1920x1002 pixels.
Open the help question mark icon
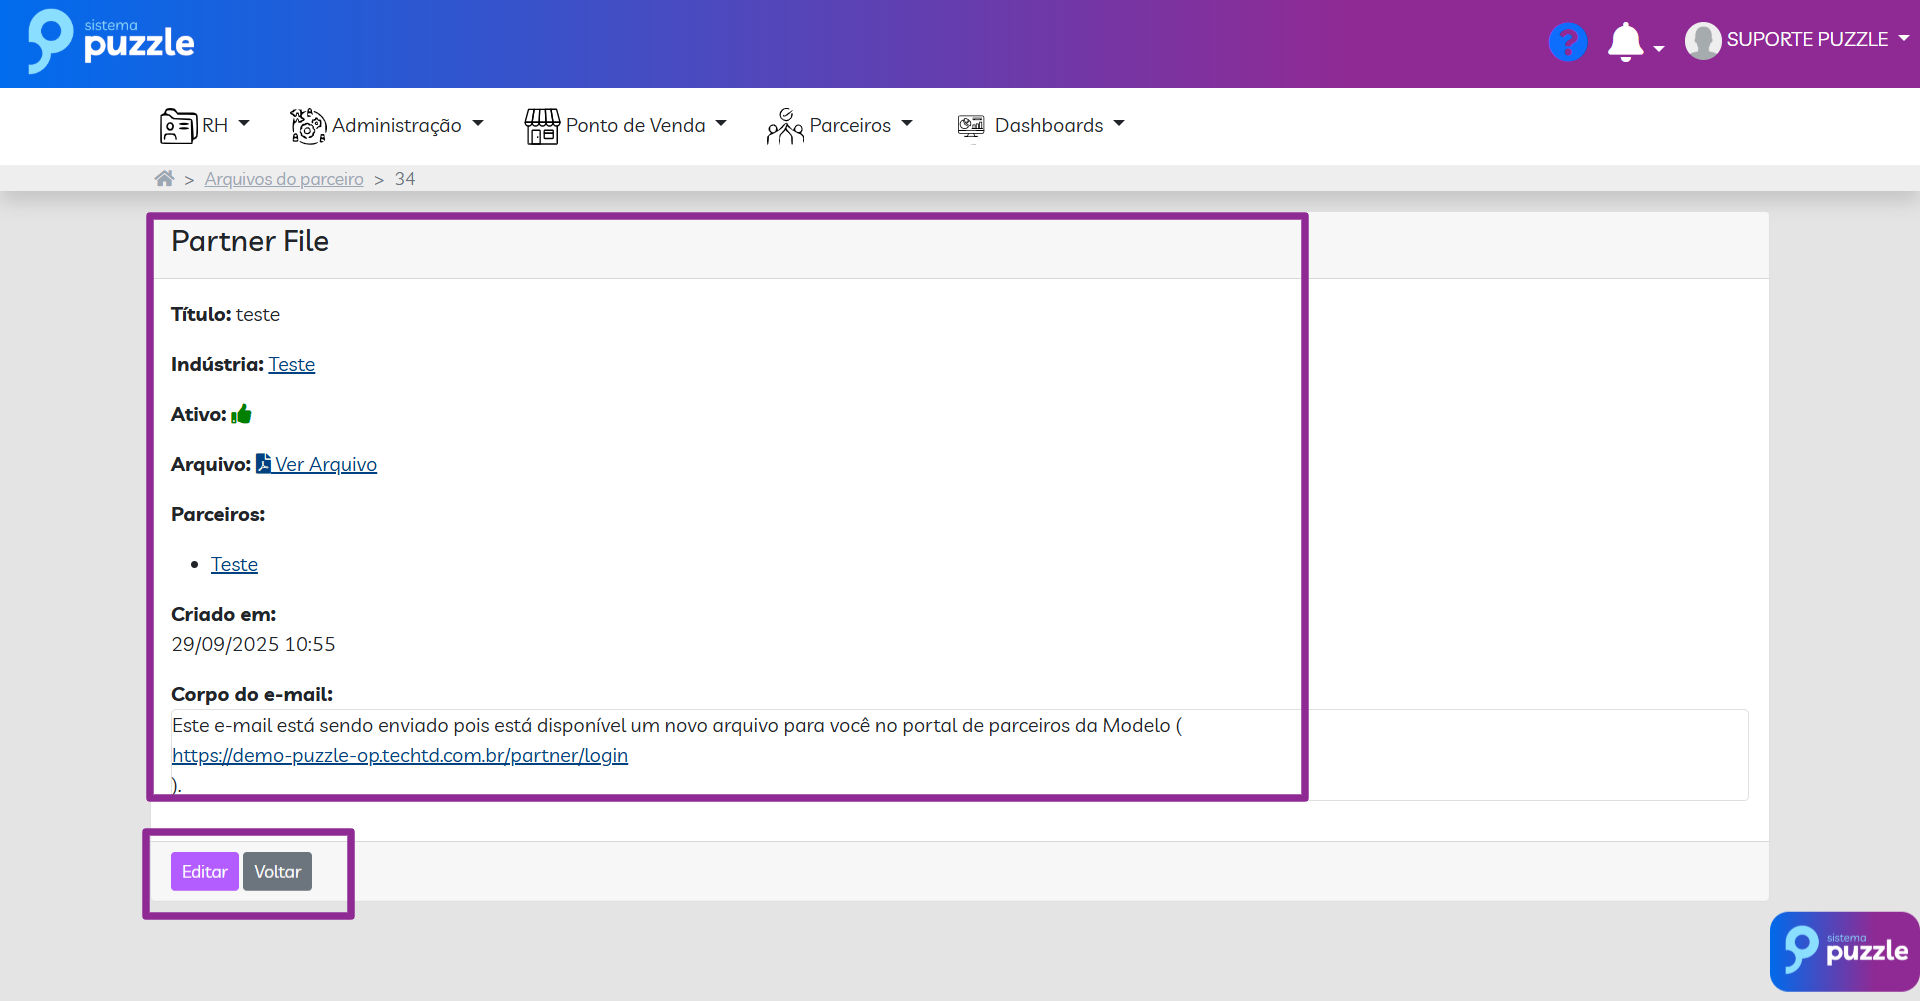pos(1567,42)
